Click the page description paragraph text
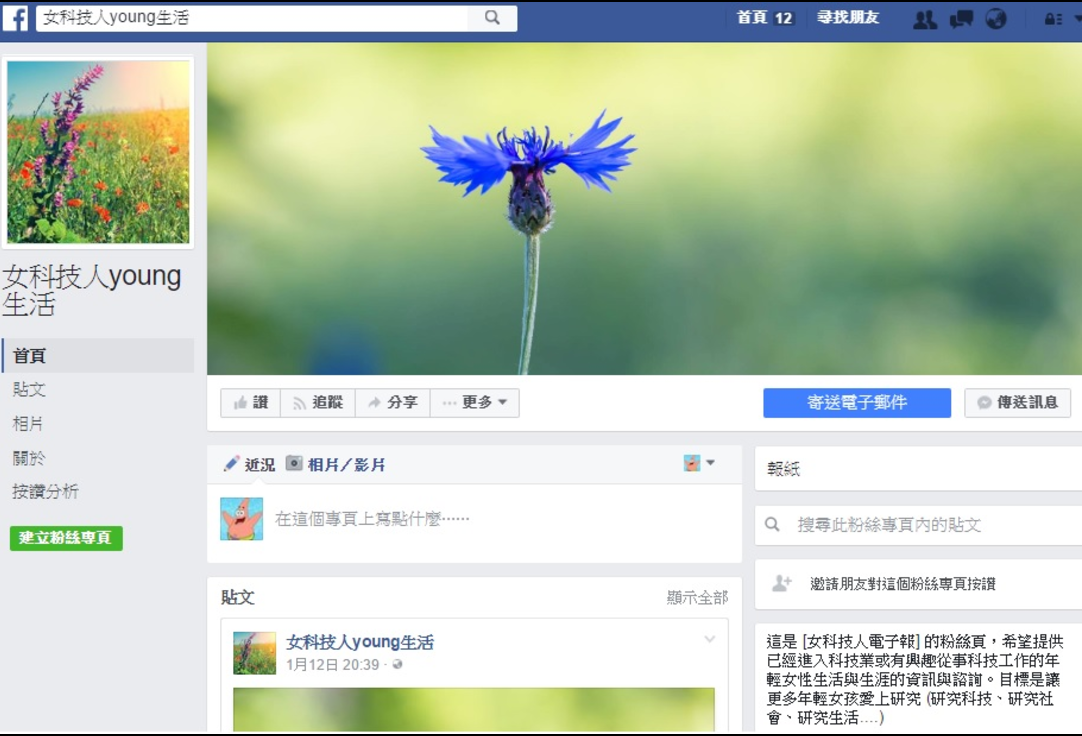Image resolution: width=1082 pixels, height=736 pixels. tap(915, 679)
